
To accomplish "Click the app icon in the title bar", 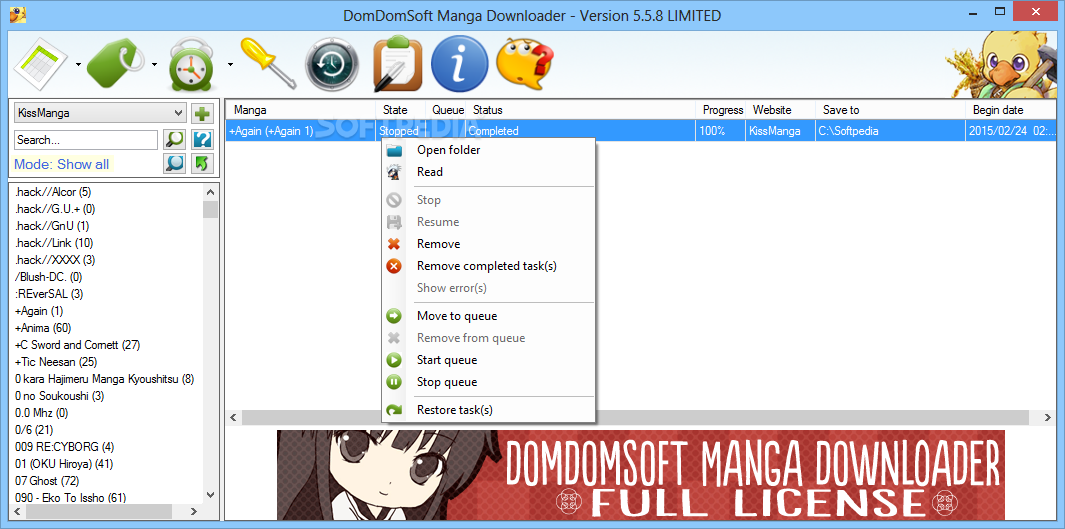I will (x=17, y=14).
